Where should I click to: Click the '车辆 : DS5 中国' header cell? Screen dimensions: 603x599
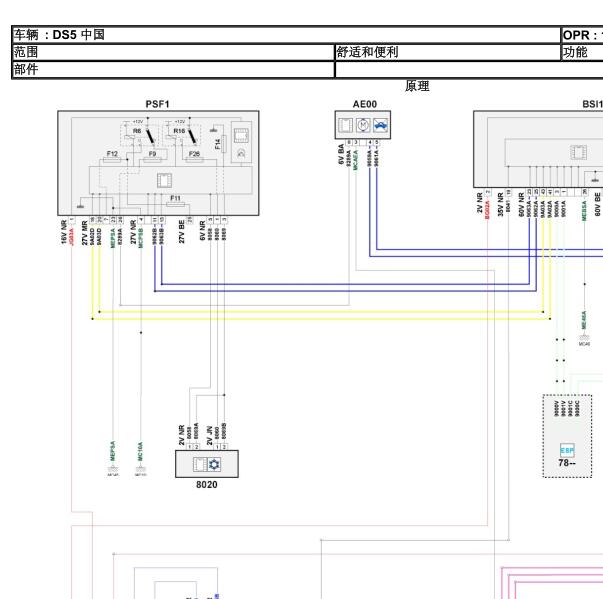coord(287,35)
